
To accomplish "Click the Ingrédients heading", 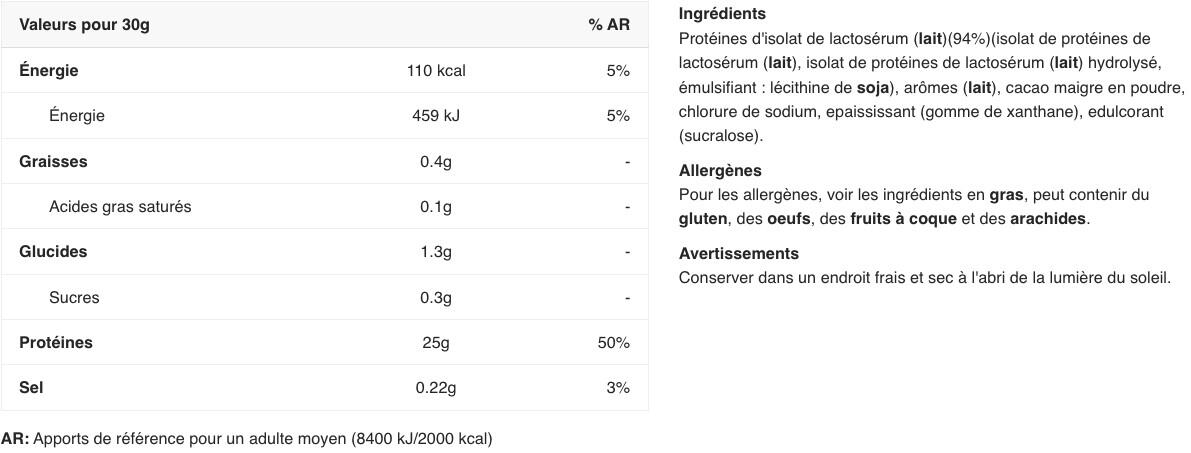I will (722, 14).
